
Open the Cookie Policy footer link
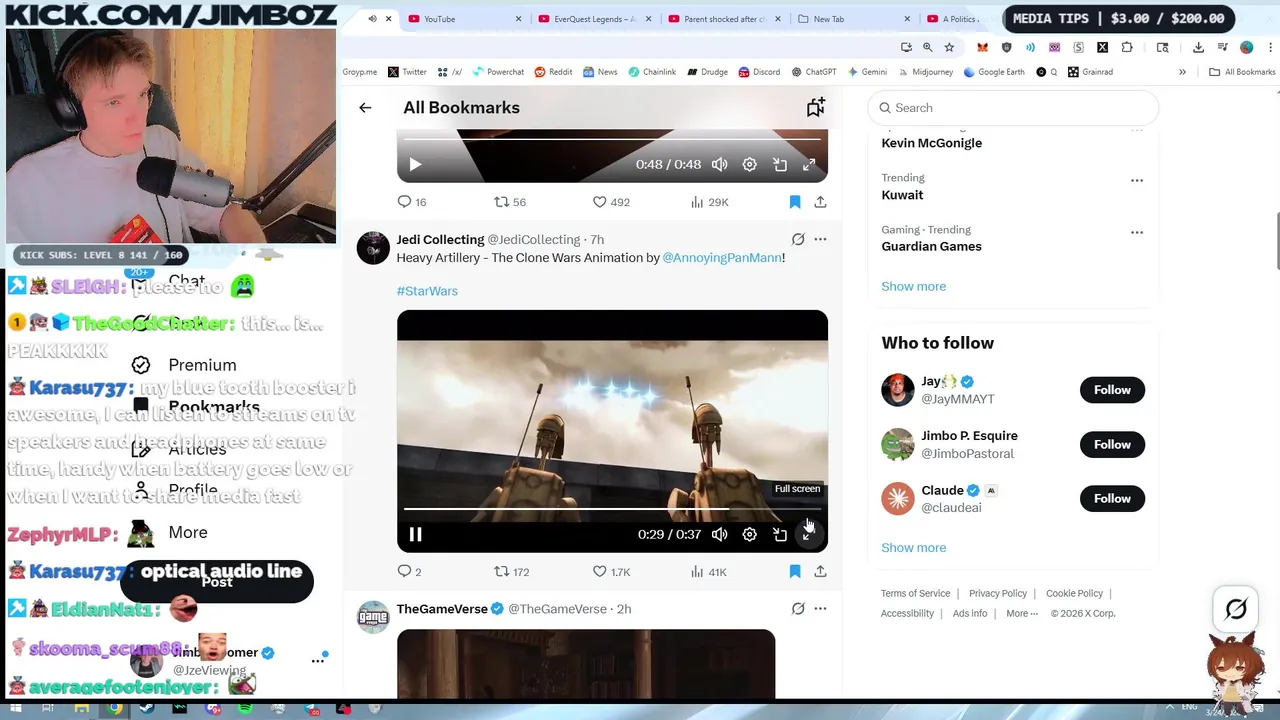pyautogui.click(x=1074, y=594)
